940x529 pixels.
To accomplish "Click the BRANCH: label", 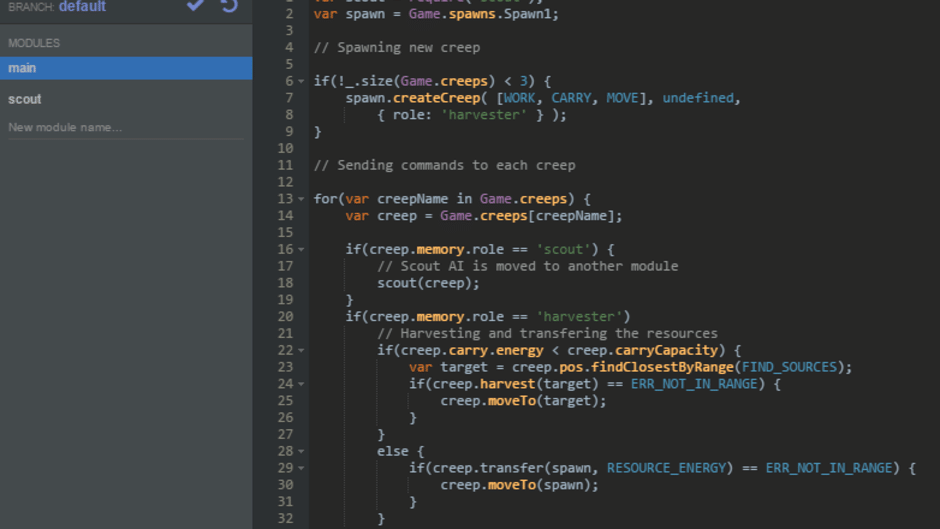I will 31,7.
